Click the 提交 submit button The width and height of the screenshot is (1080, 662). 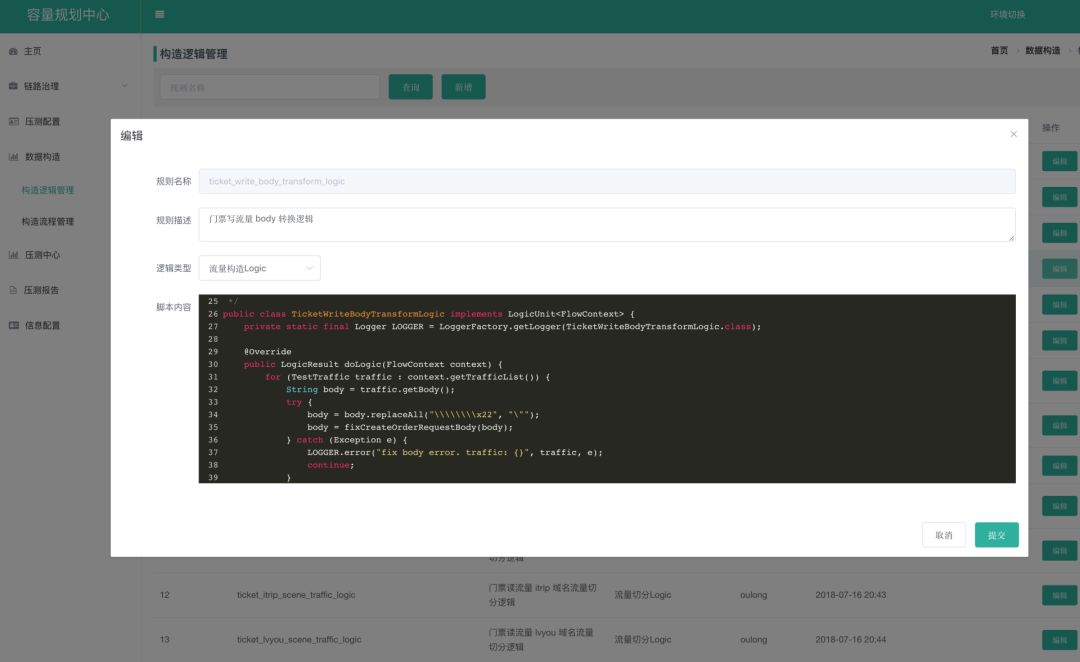[996, 535]
